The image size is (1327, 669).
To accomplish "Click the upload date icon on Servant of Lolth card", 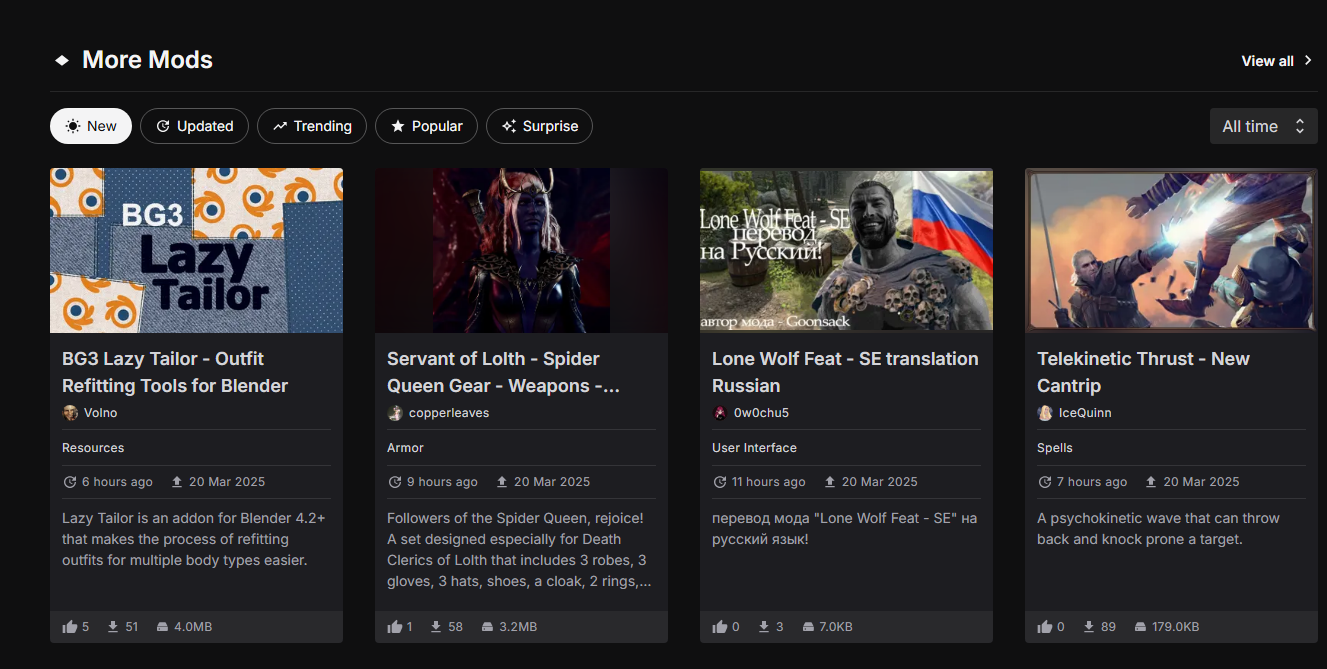I will pyautogui.click(x=502, y=482).
